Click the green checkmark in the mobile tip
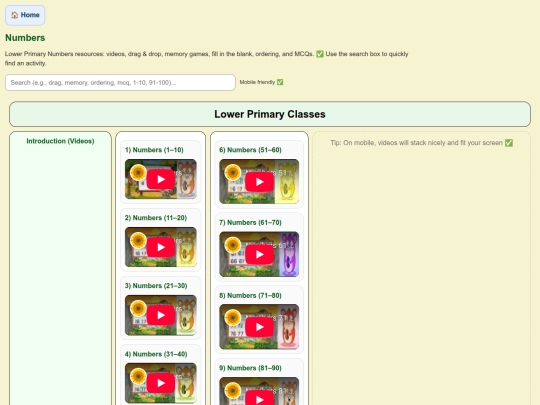The image size is (540, 405). coord(509,143)
